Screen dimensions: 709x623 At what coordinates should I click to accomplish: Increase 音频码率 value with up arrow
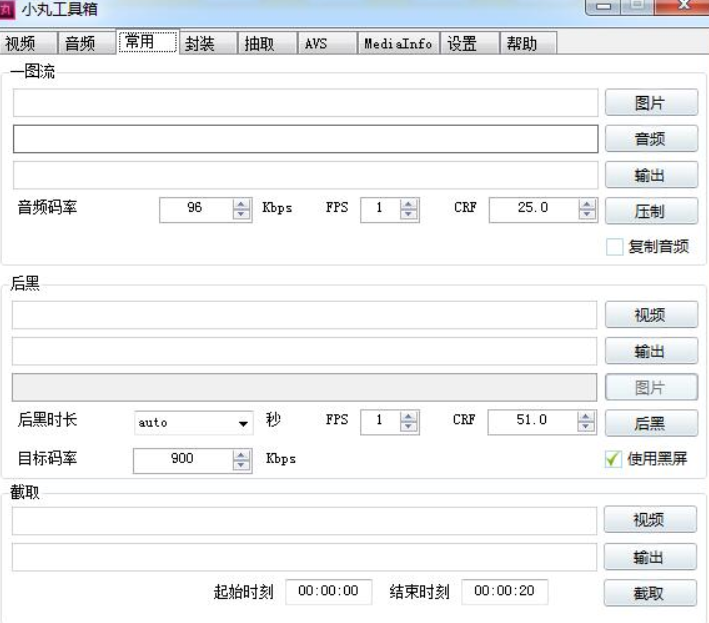coord(241,204)
